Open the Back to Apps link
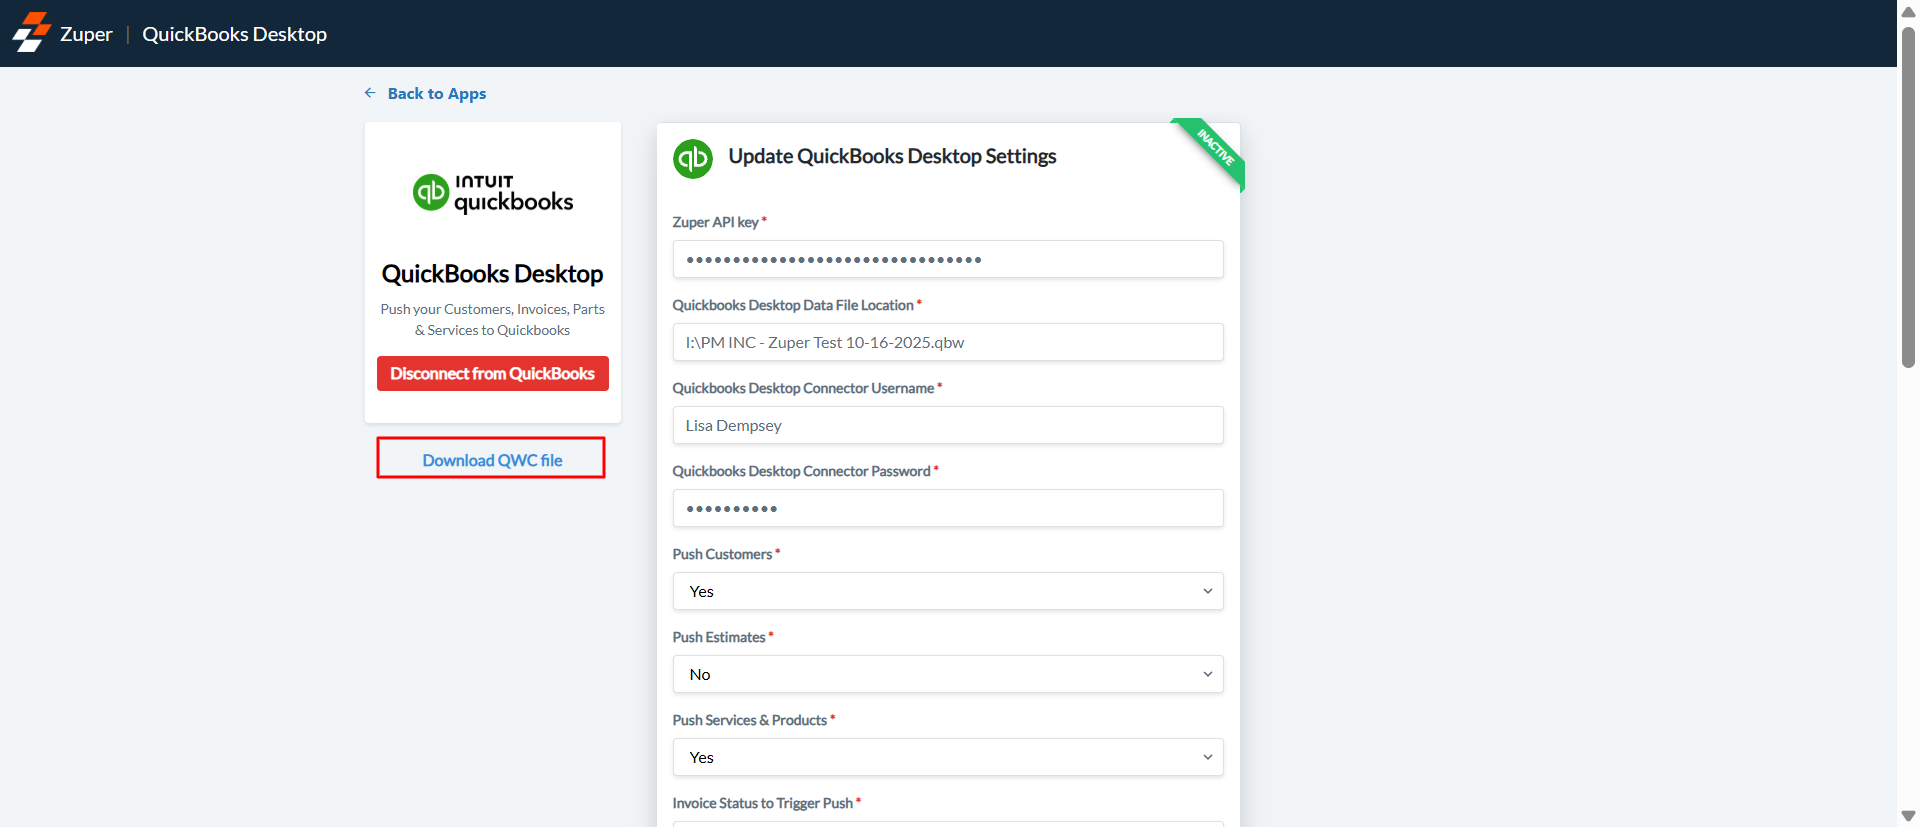Screen dimensions: 1920x827 click(x=437, y=93)
